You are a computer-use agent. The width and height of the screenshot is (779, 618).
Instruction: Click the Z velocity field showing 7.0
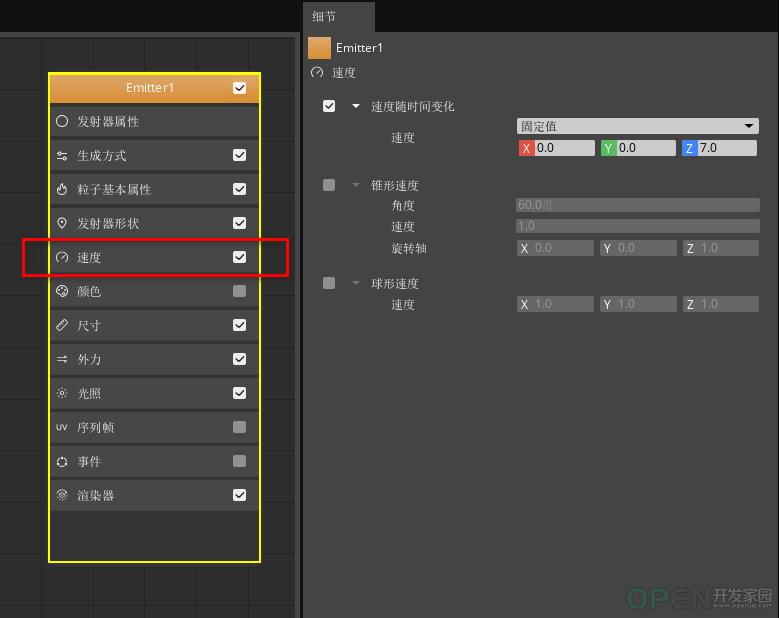pos(726,148)
